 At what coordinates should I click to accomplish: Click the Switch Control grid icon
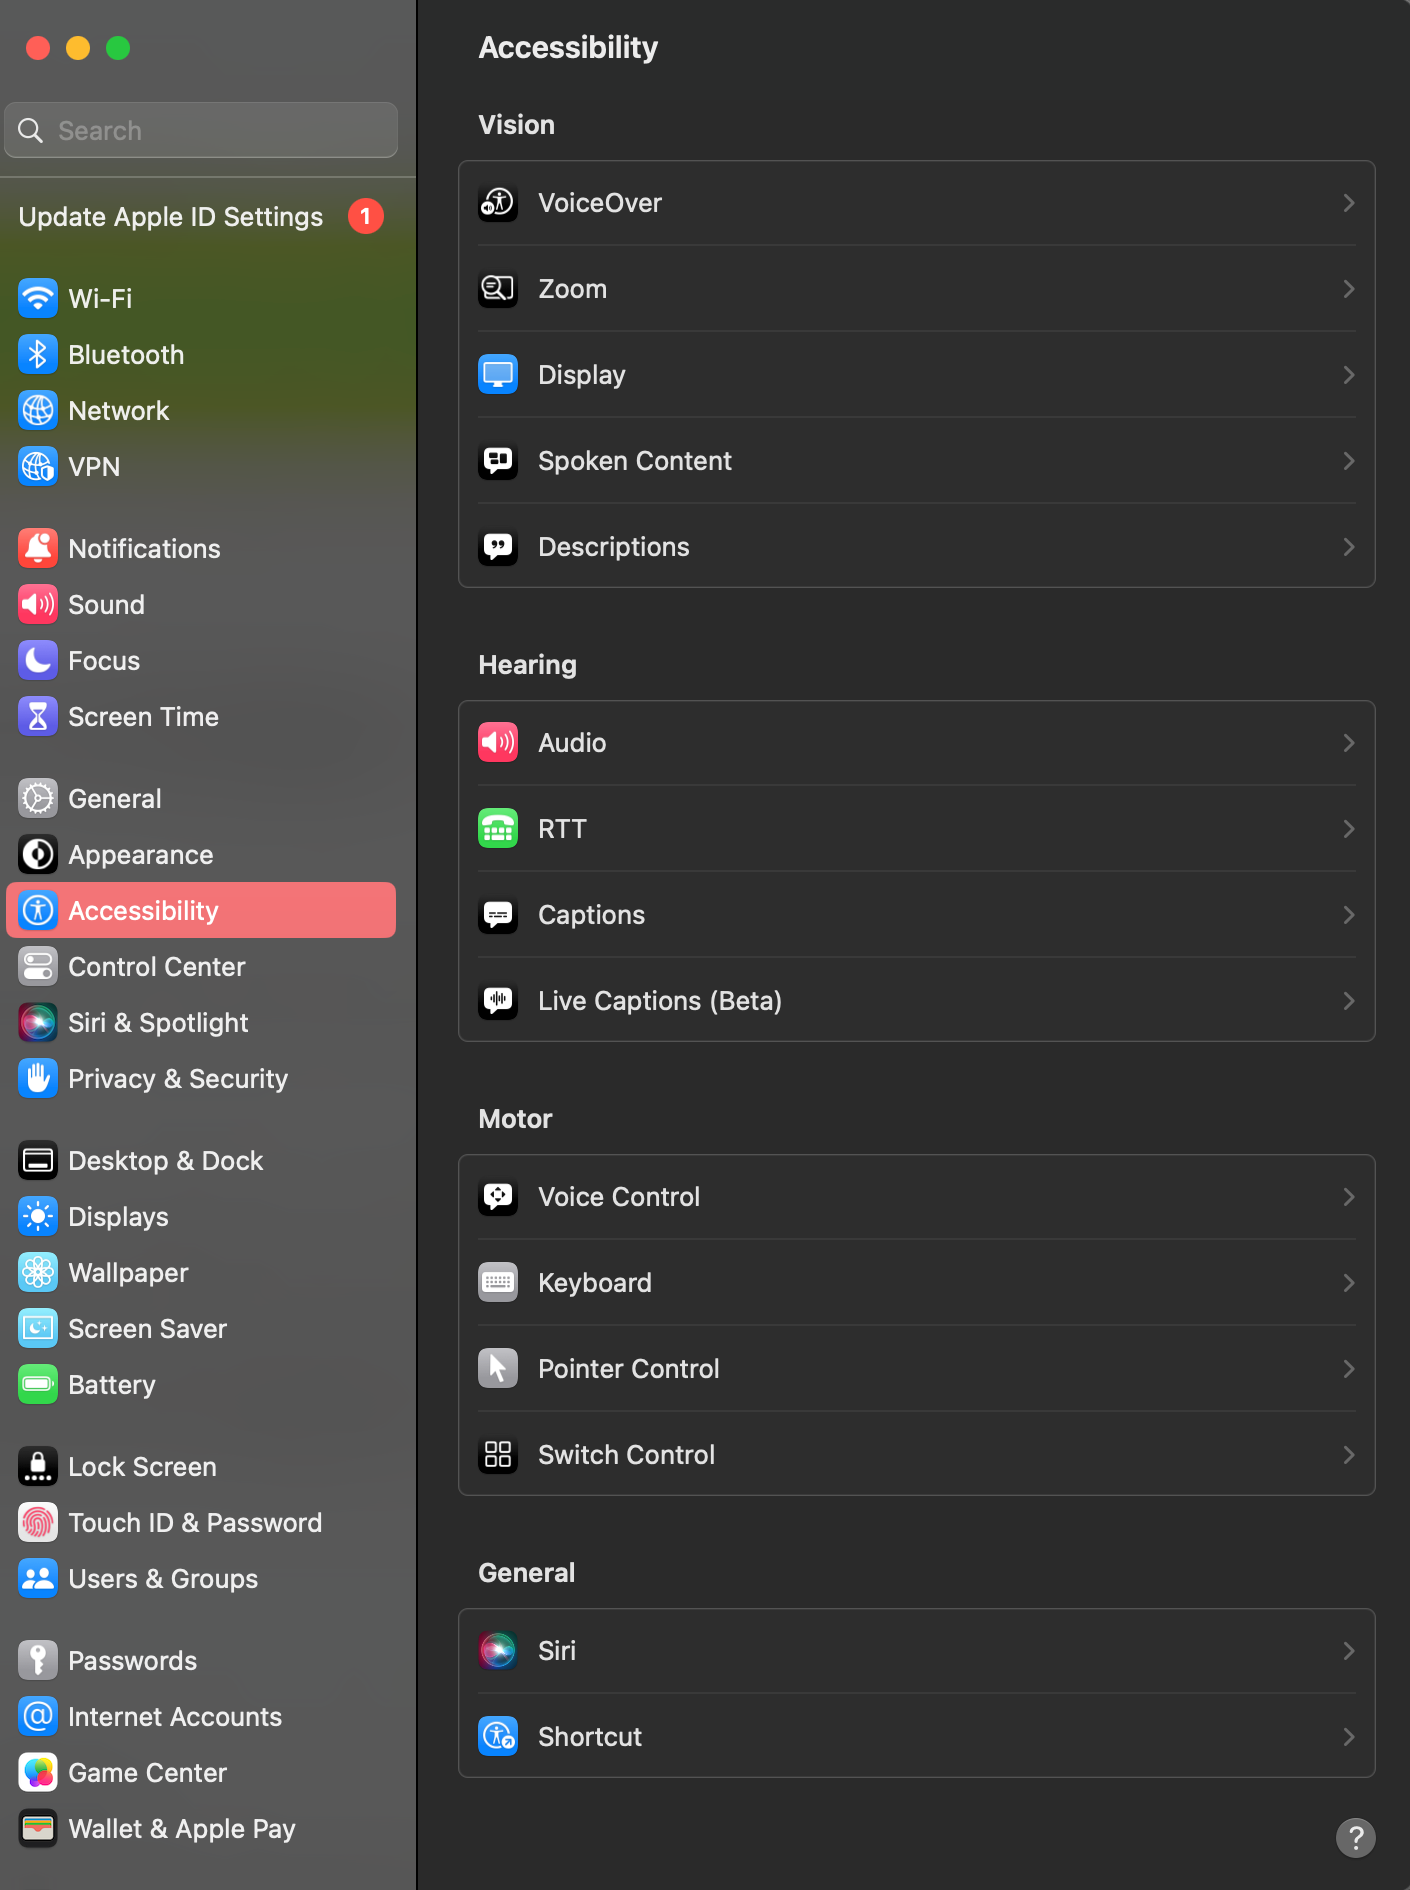498,1455
